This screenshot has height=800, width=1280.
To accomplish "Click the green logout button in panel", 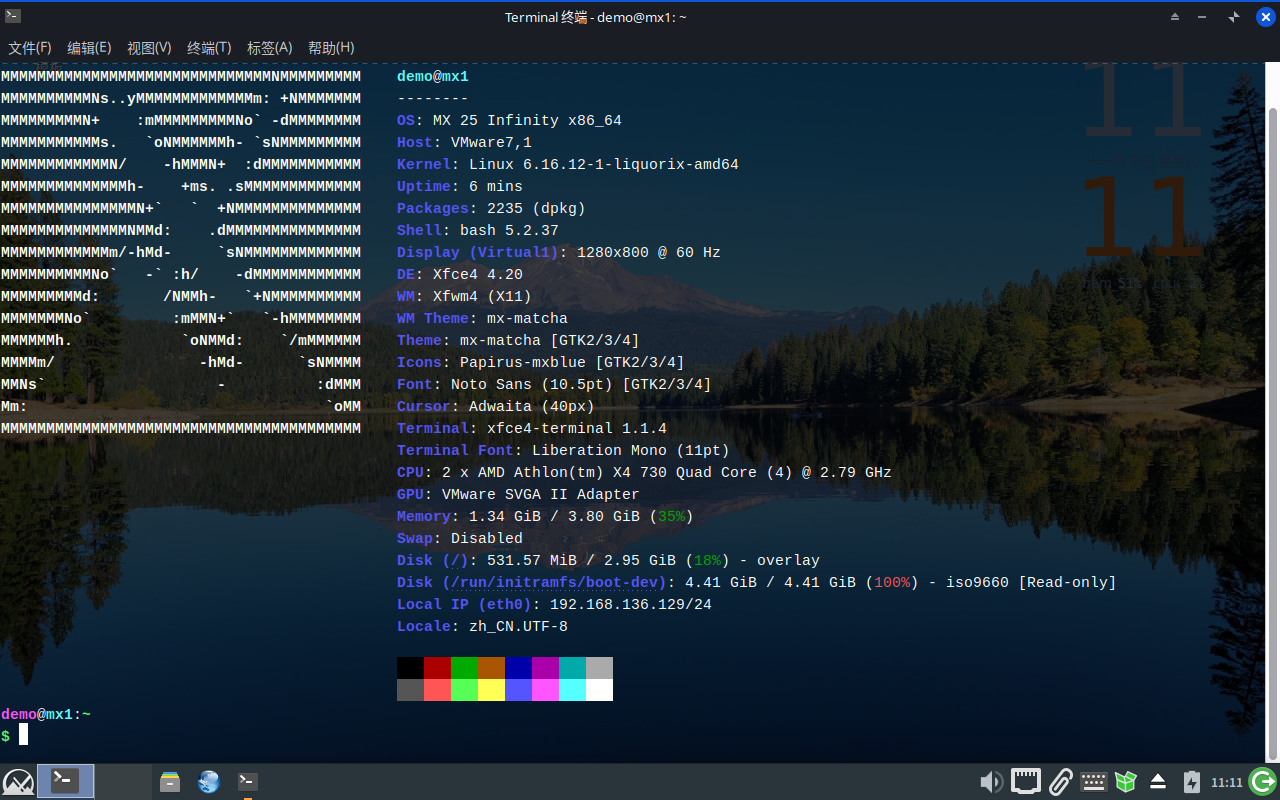I will click(x=1263, y=782).
